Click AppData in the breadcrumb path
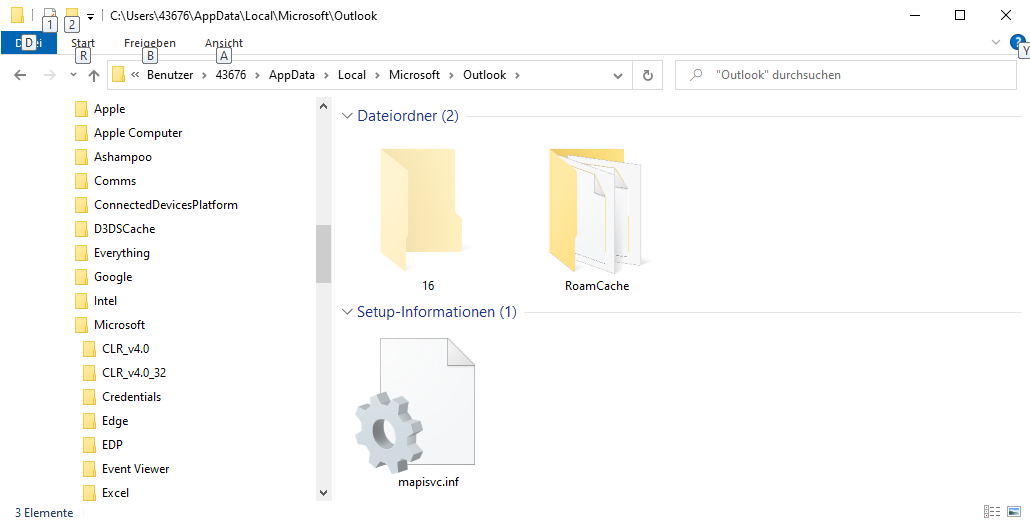The height and width of the screenshot is (525, 1030). pos(291,75)
